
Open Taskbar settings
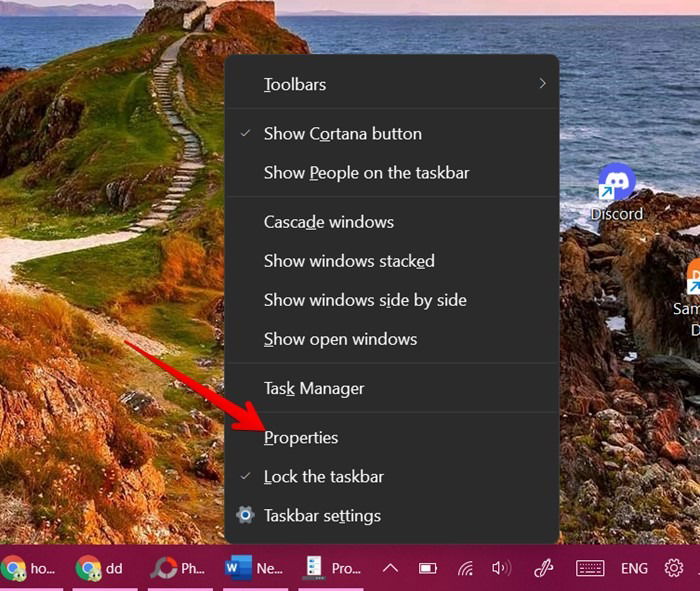(392, 516)
